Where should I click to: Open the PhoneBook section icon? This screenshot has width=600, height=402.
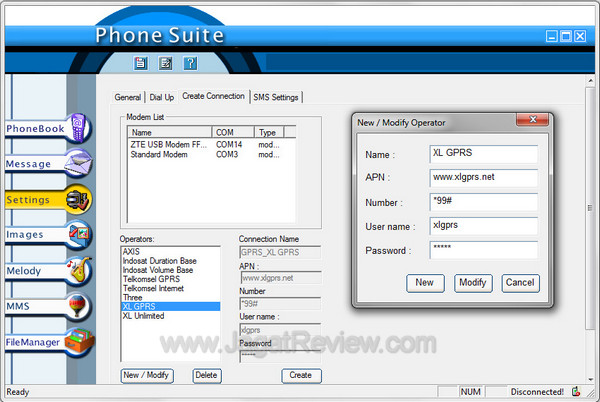79,128
